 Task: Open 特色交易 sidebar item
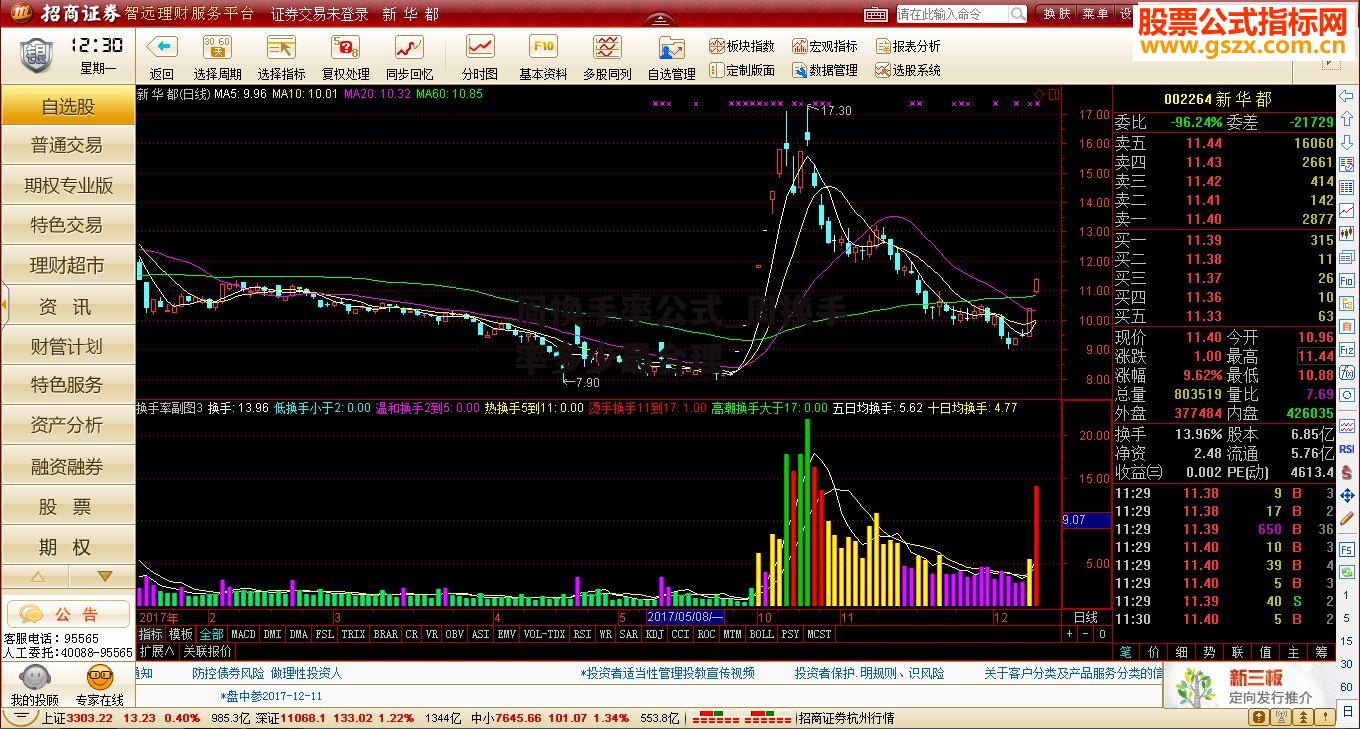coord(68,225)
